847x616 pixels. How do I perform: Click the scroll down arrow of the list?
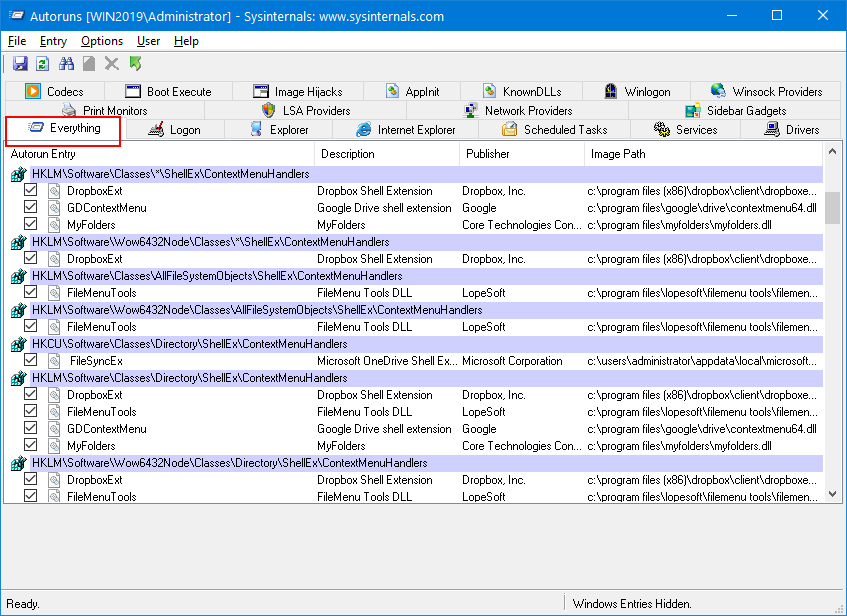[x=832, y=494]
